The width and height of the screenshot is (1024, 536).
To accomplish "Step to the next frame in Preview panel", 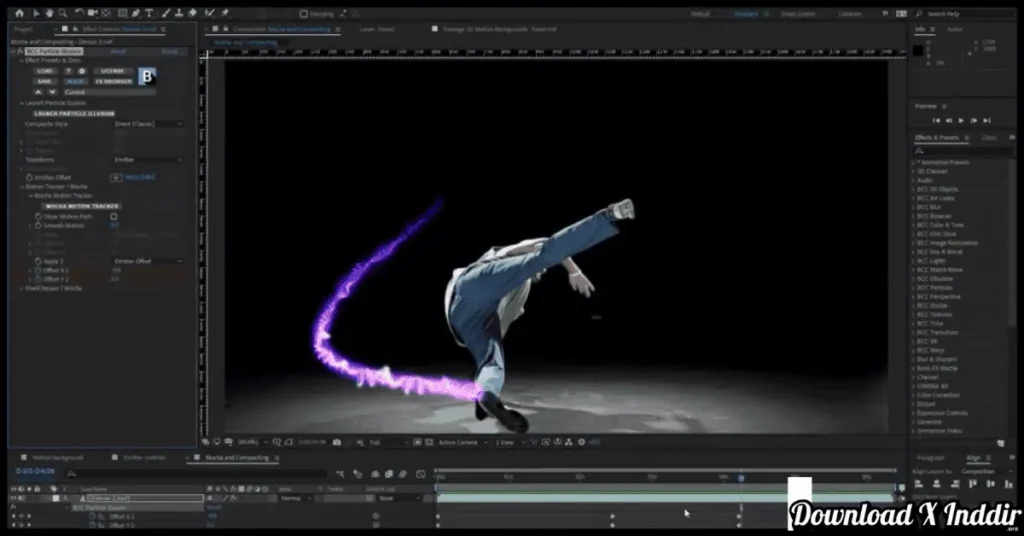I will tap(974, 120).
